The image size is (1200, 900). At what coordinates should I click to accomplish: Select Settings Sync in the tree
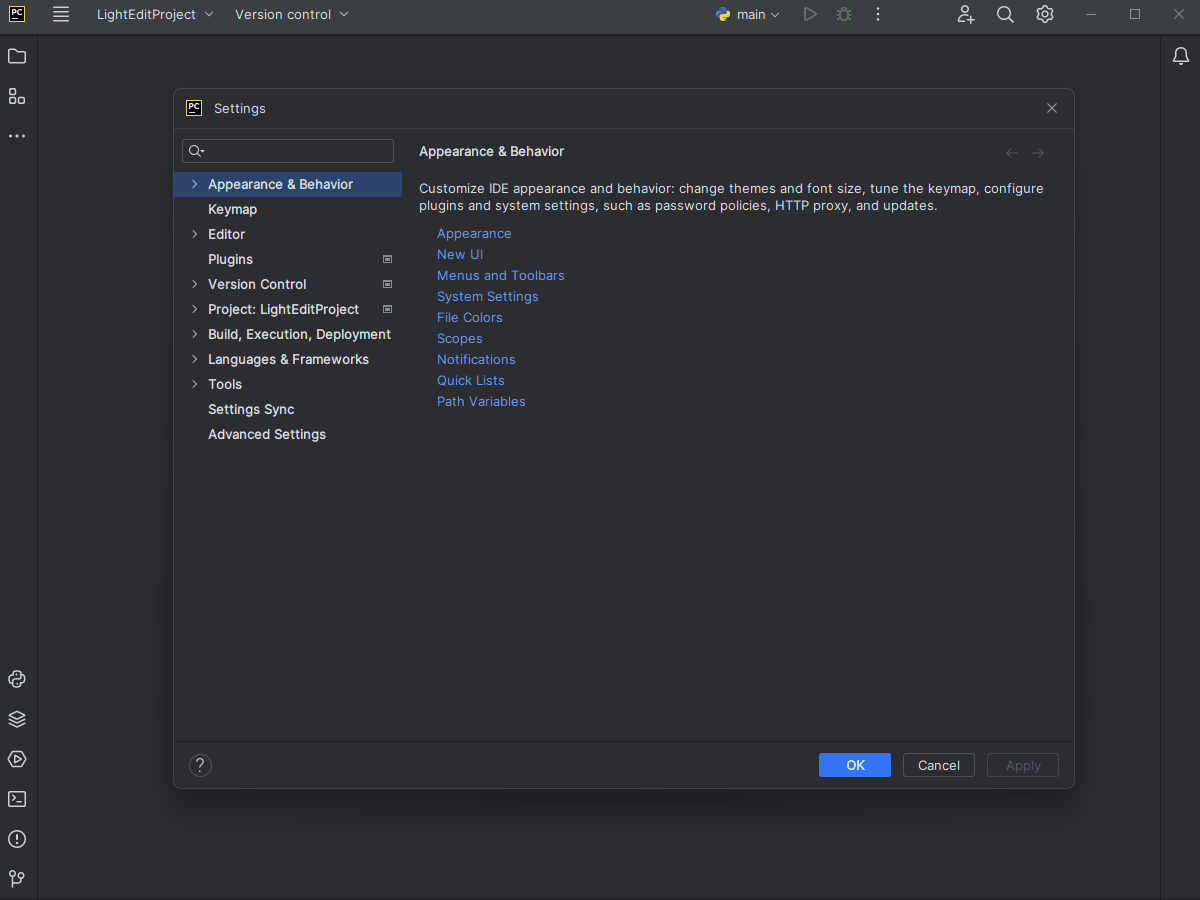point(251,409)
